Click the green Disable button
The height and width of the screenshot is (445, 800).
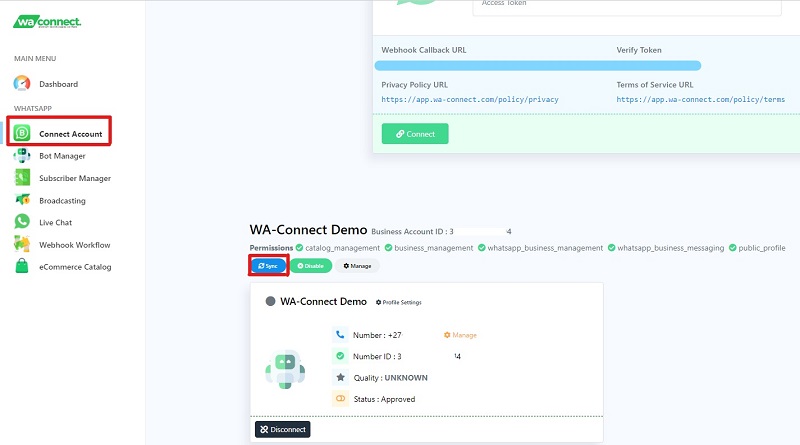(311, 266)
